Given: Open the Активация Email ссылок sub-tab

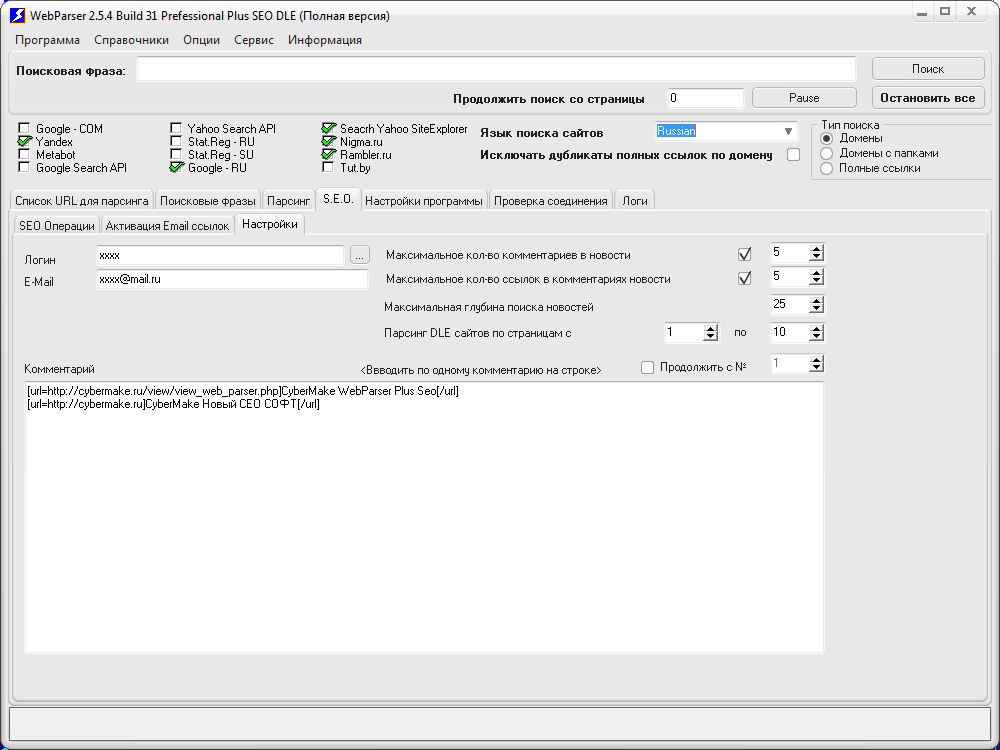Looking at the screenshot, I should point(167,225).
